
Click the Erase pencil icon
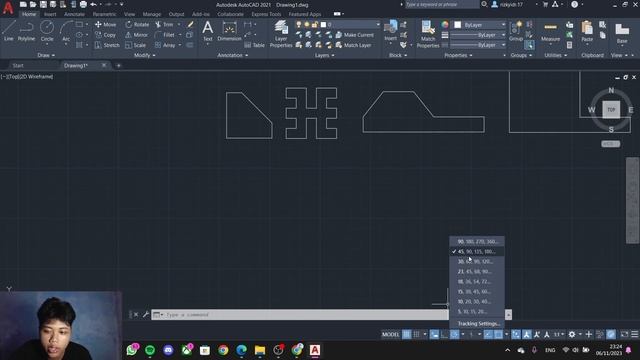tap(190, 24)
